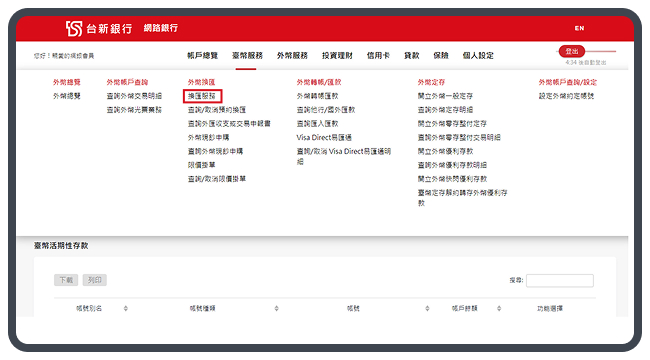Screen dimensions: 650x360
Task: Sort by 帳號種類 arrow icon
Action: [x=276, y=309]
